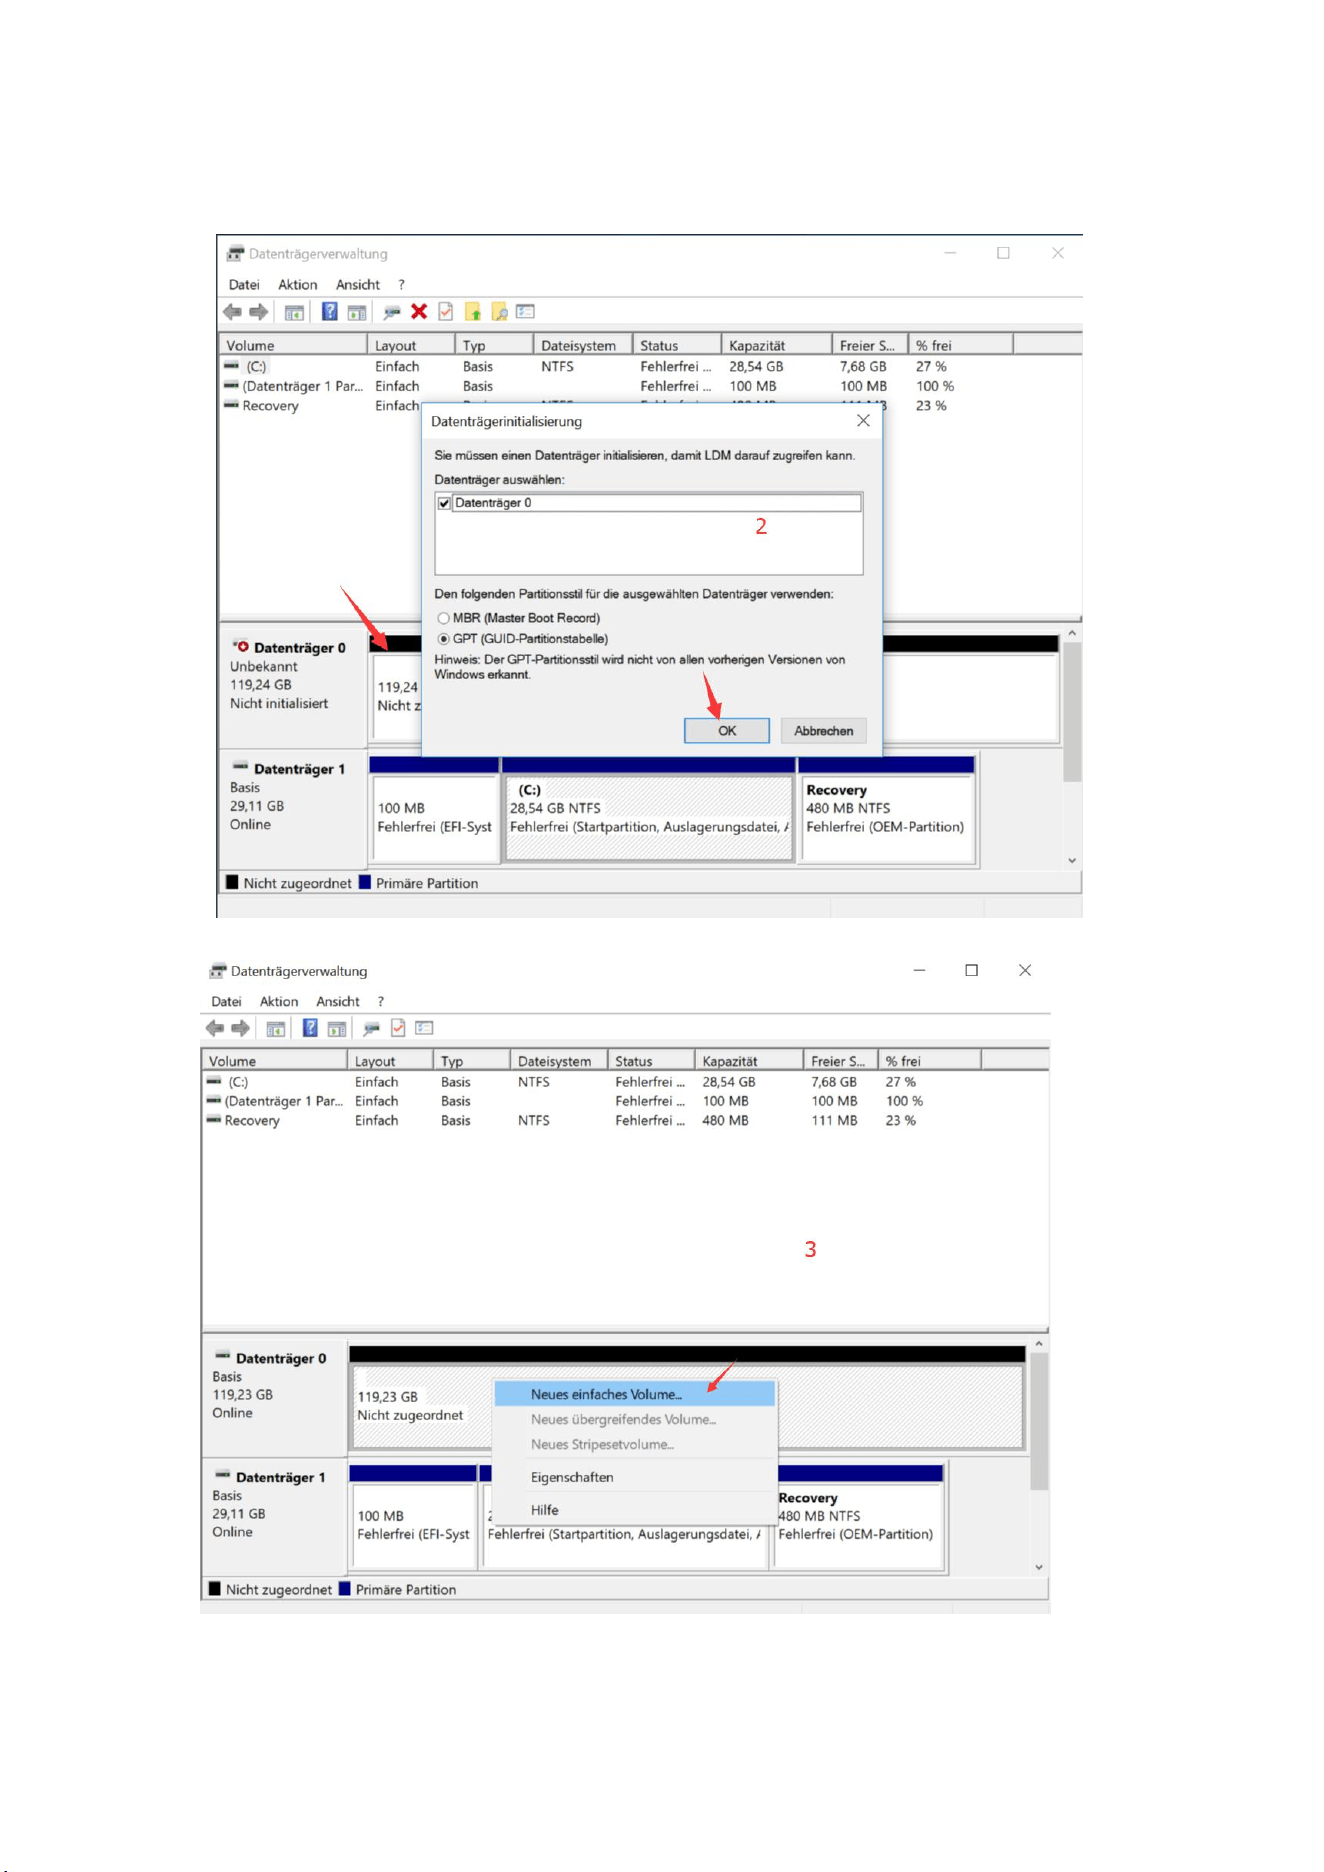Click scroll up arrow in upper window
Image resolution: width=1324 pixels, height=1872 pixels.
click(1072, 633)
